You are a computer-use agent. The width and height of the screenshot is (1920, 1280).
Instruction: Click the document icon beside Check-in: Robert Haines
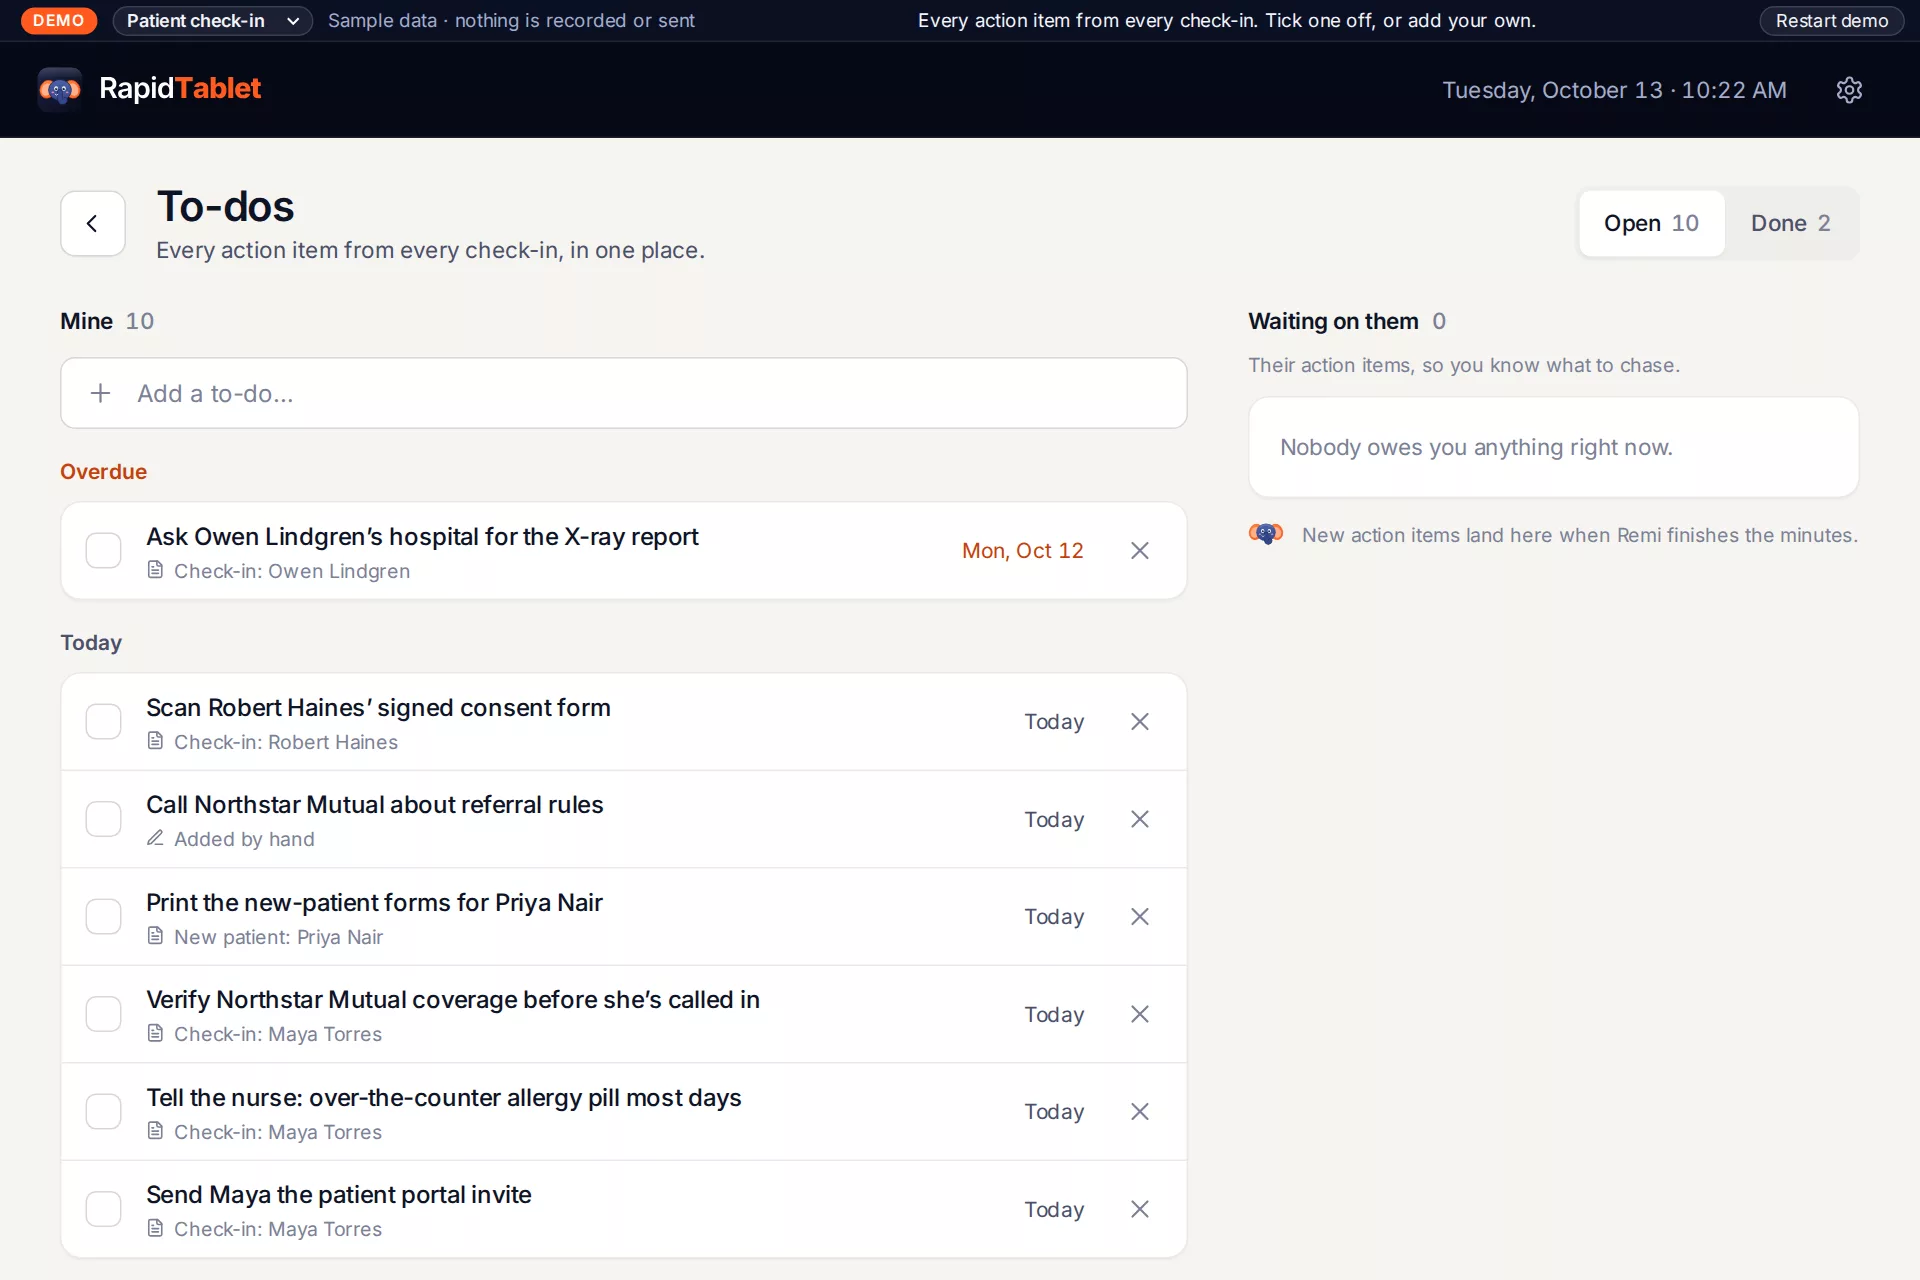[x=155, y=741]
